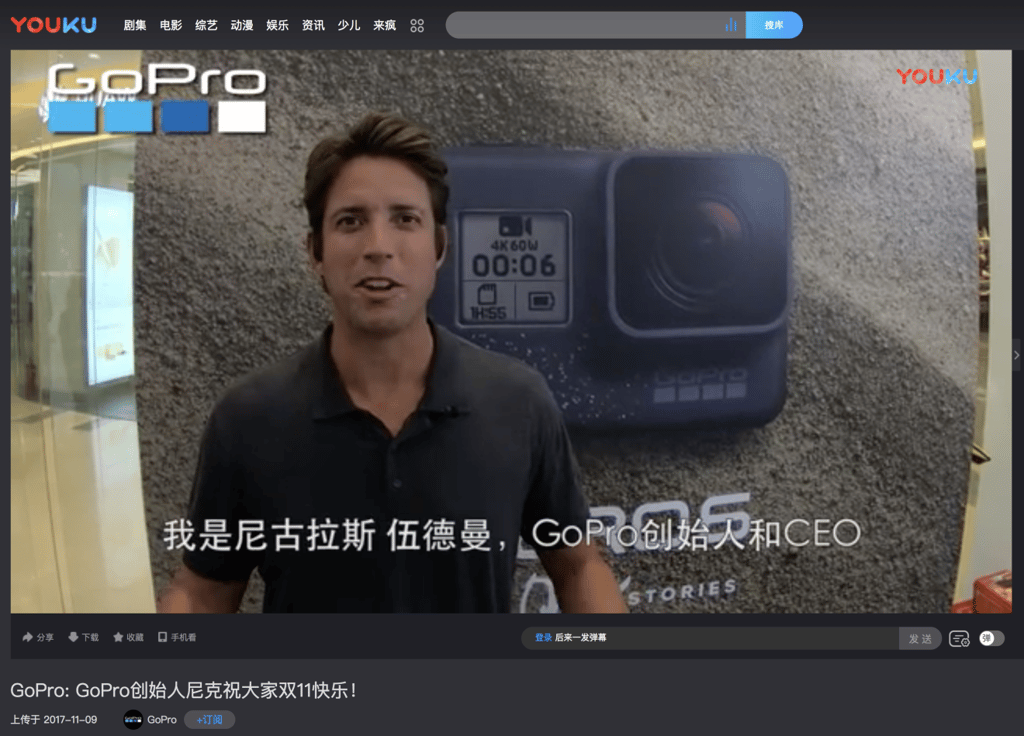Viewport: 1024px width, 736px height.
Task: Select the upload date 上传于 2017-11-09
Action: click(54, 720)
